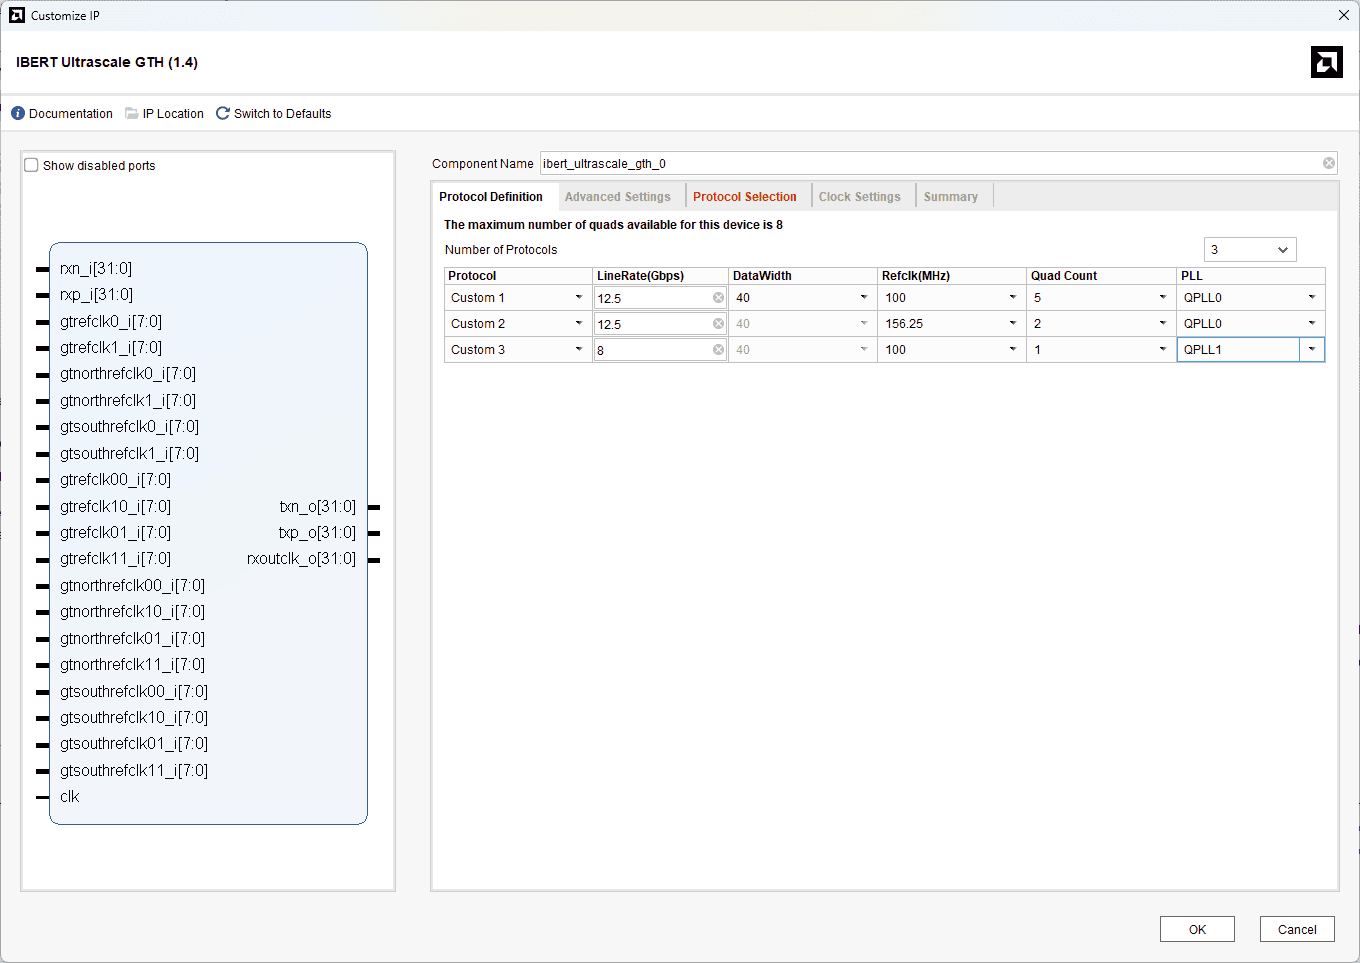Select the Protocol Definition tab
Screen dimensions: 1360x963
point(491,197)
